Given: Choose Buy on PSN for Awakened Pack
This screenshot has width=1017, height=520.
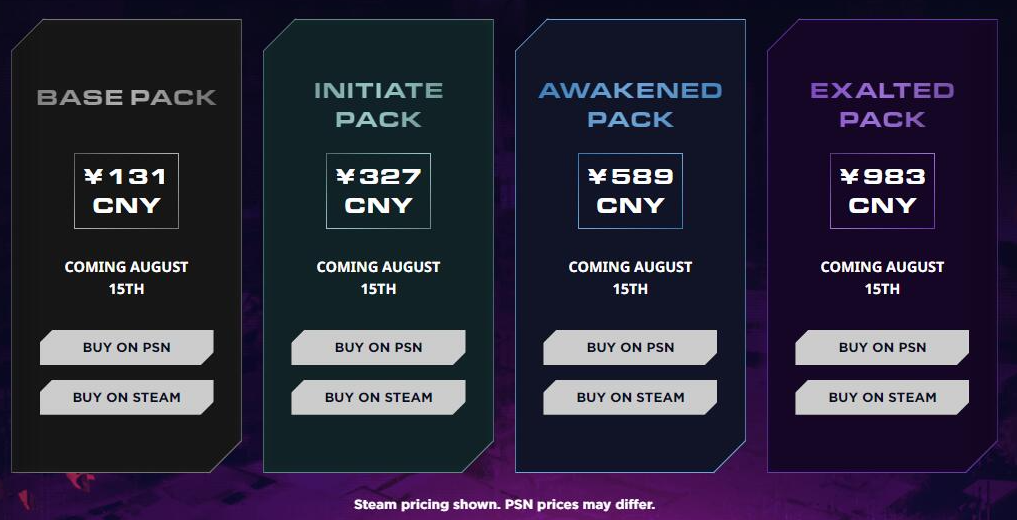Looking at the screenshot, I should [x=630, y=347].
